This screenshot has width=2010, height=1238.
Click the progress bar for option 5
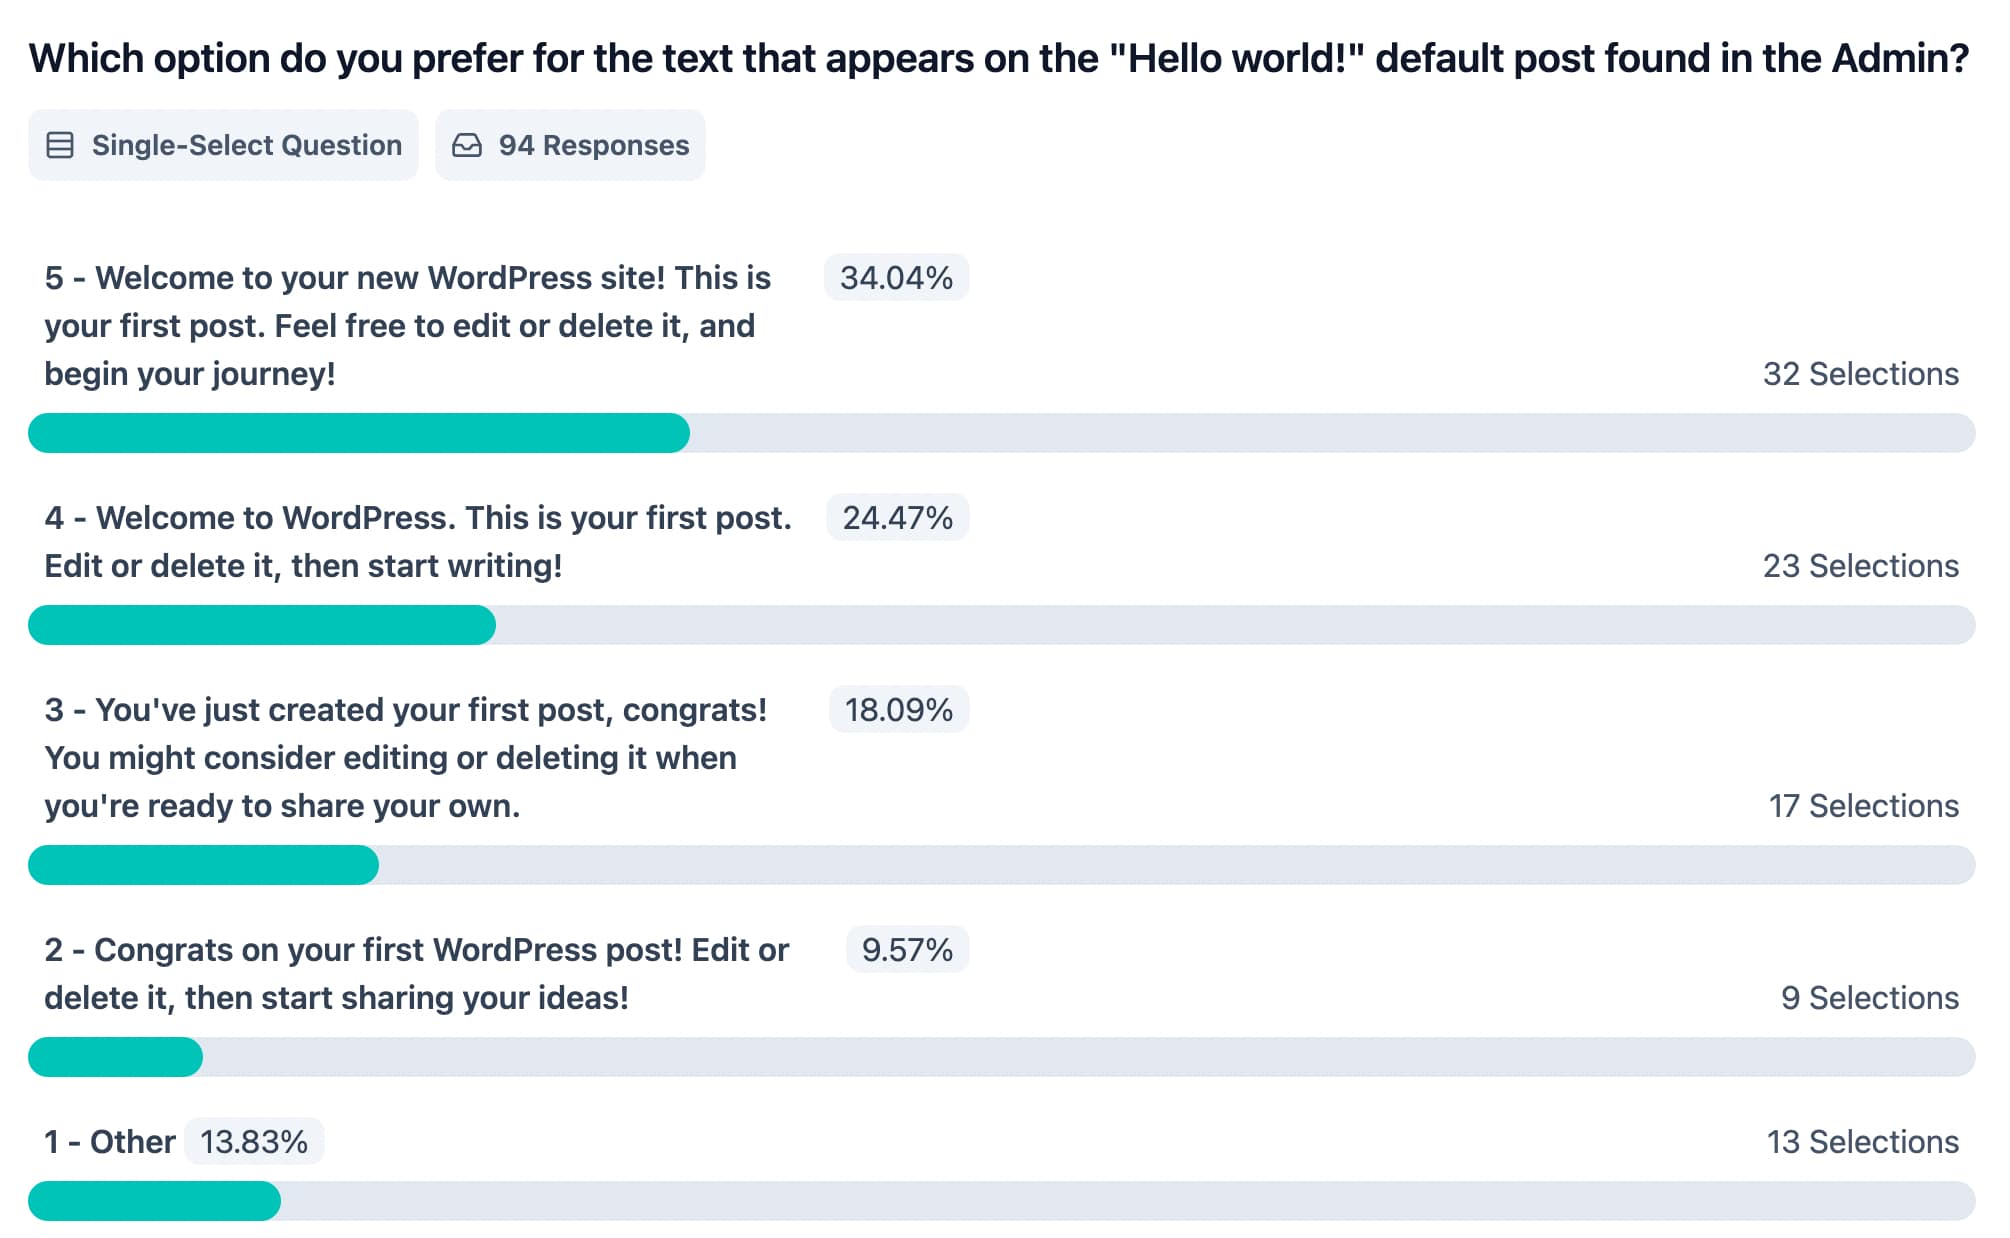(x=1001, y=433)
